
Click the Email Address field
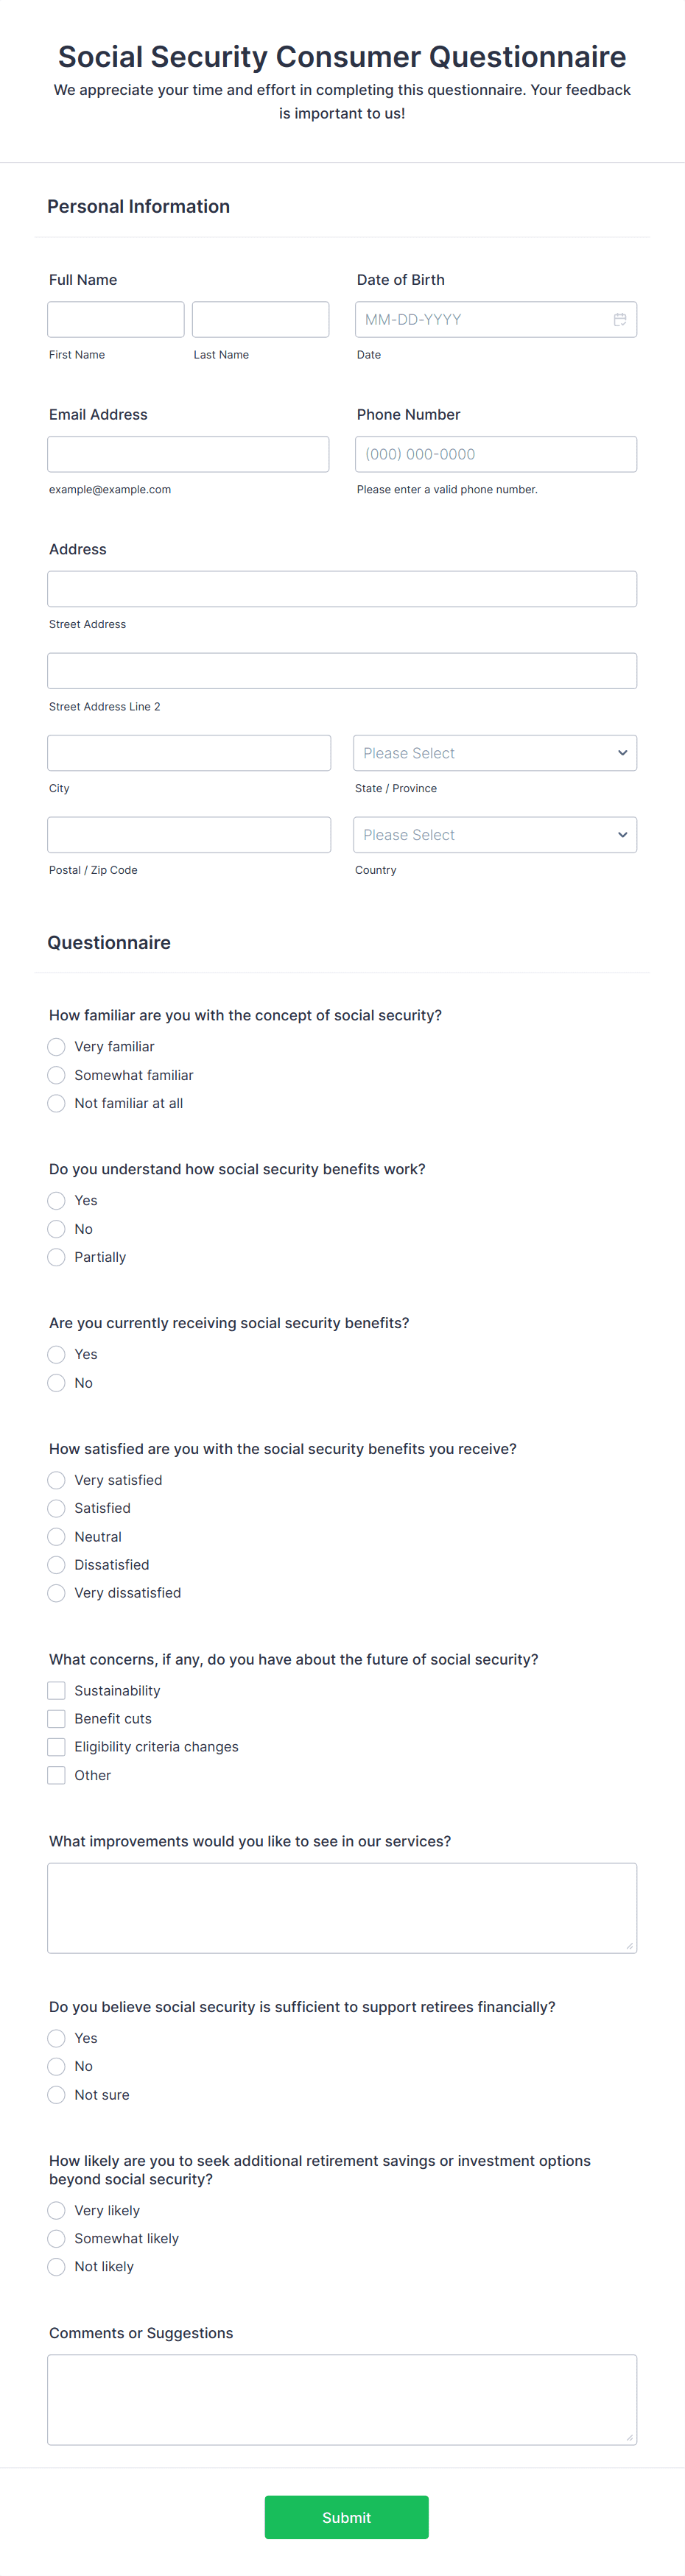point(188,453)
